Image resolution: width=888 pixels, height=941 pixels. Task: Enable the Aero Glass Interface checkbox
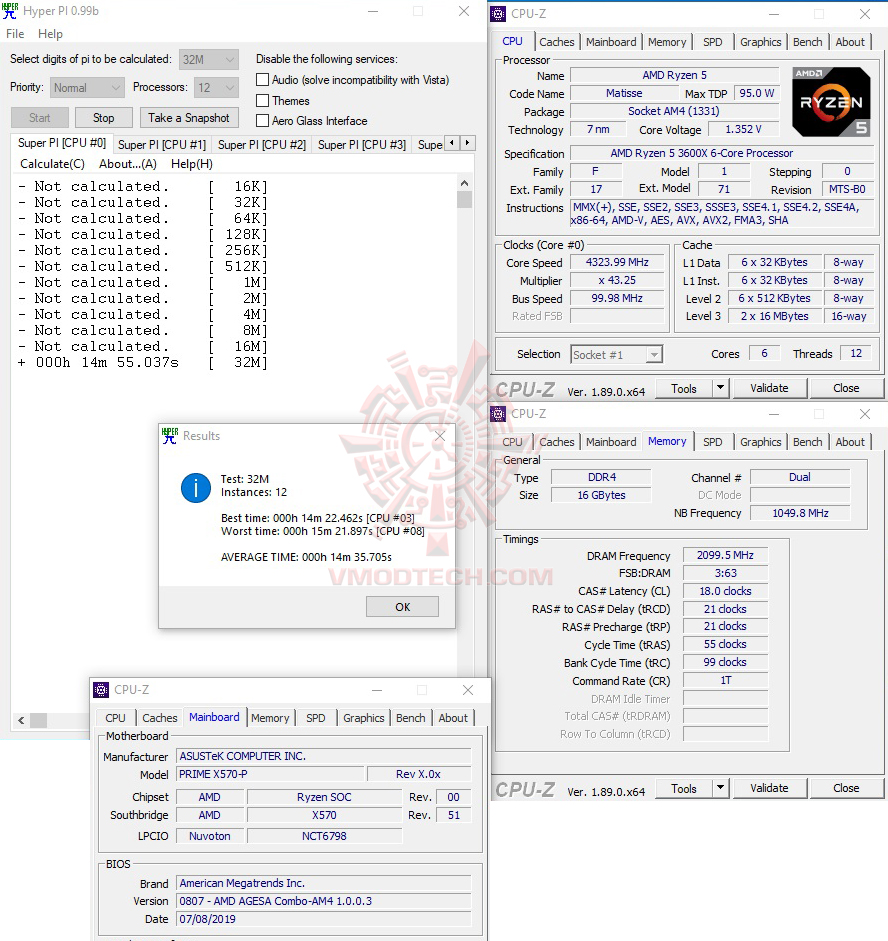tap(262, 121)
